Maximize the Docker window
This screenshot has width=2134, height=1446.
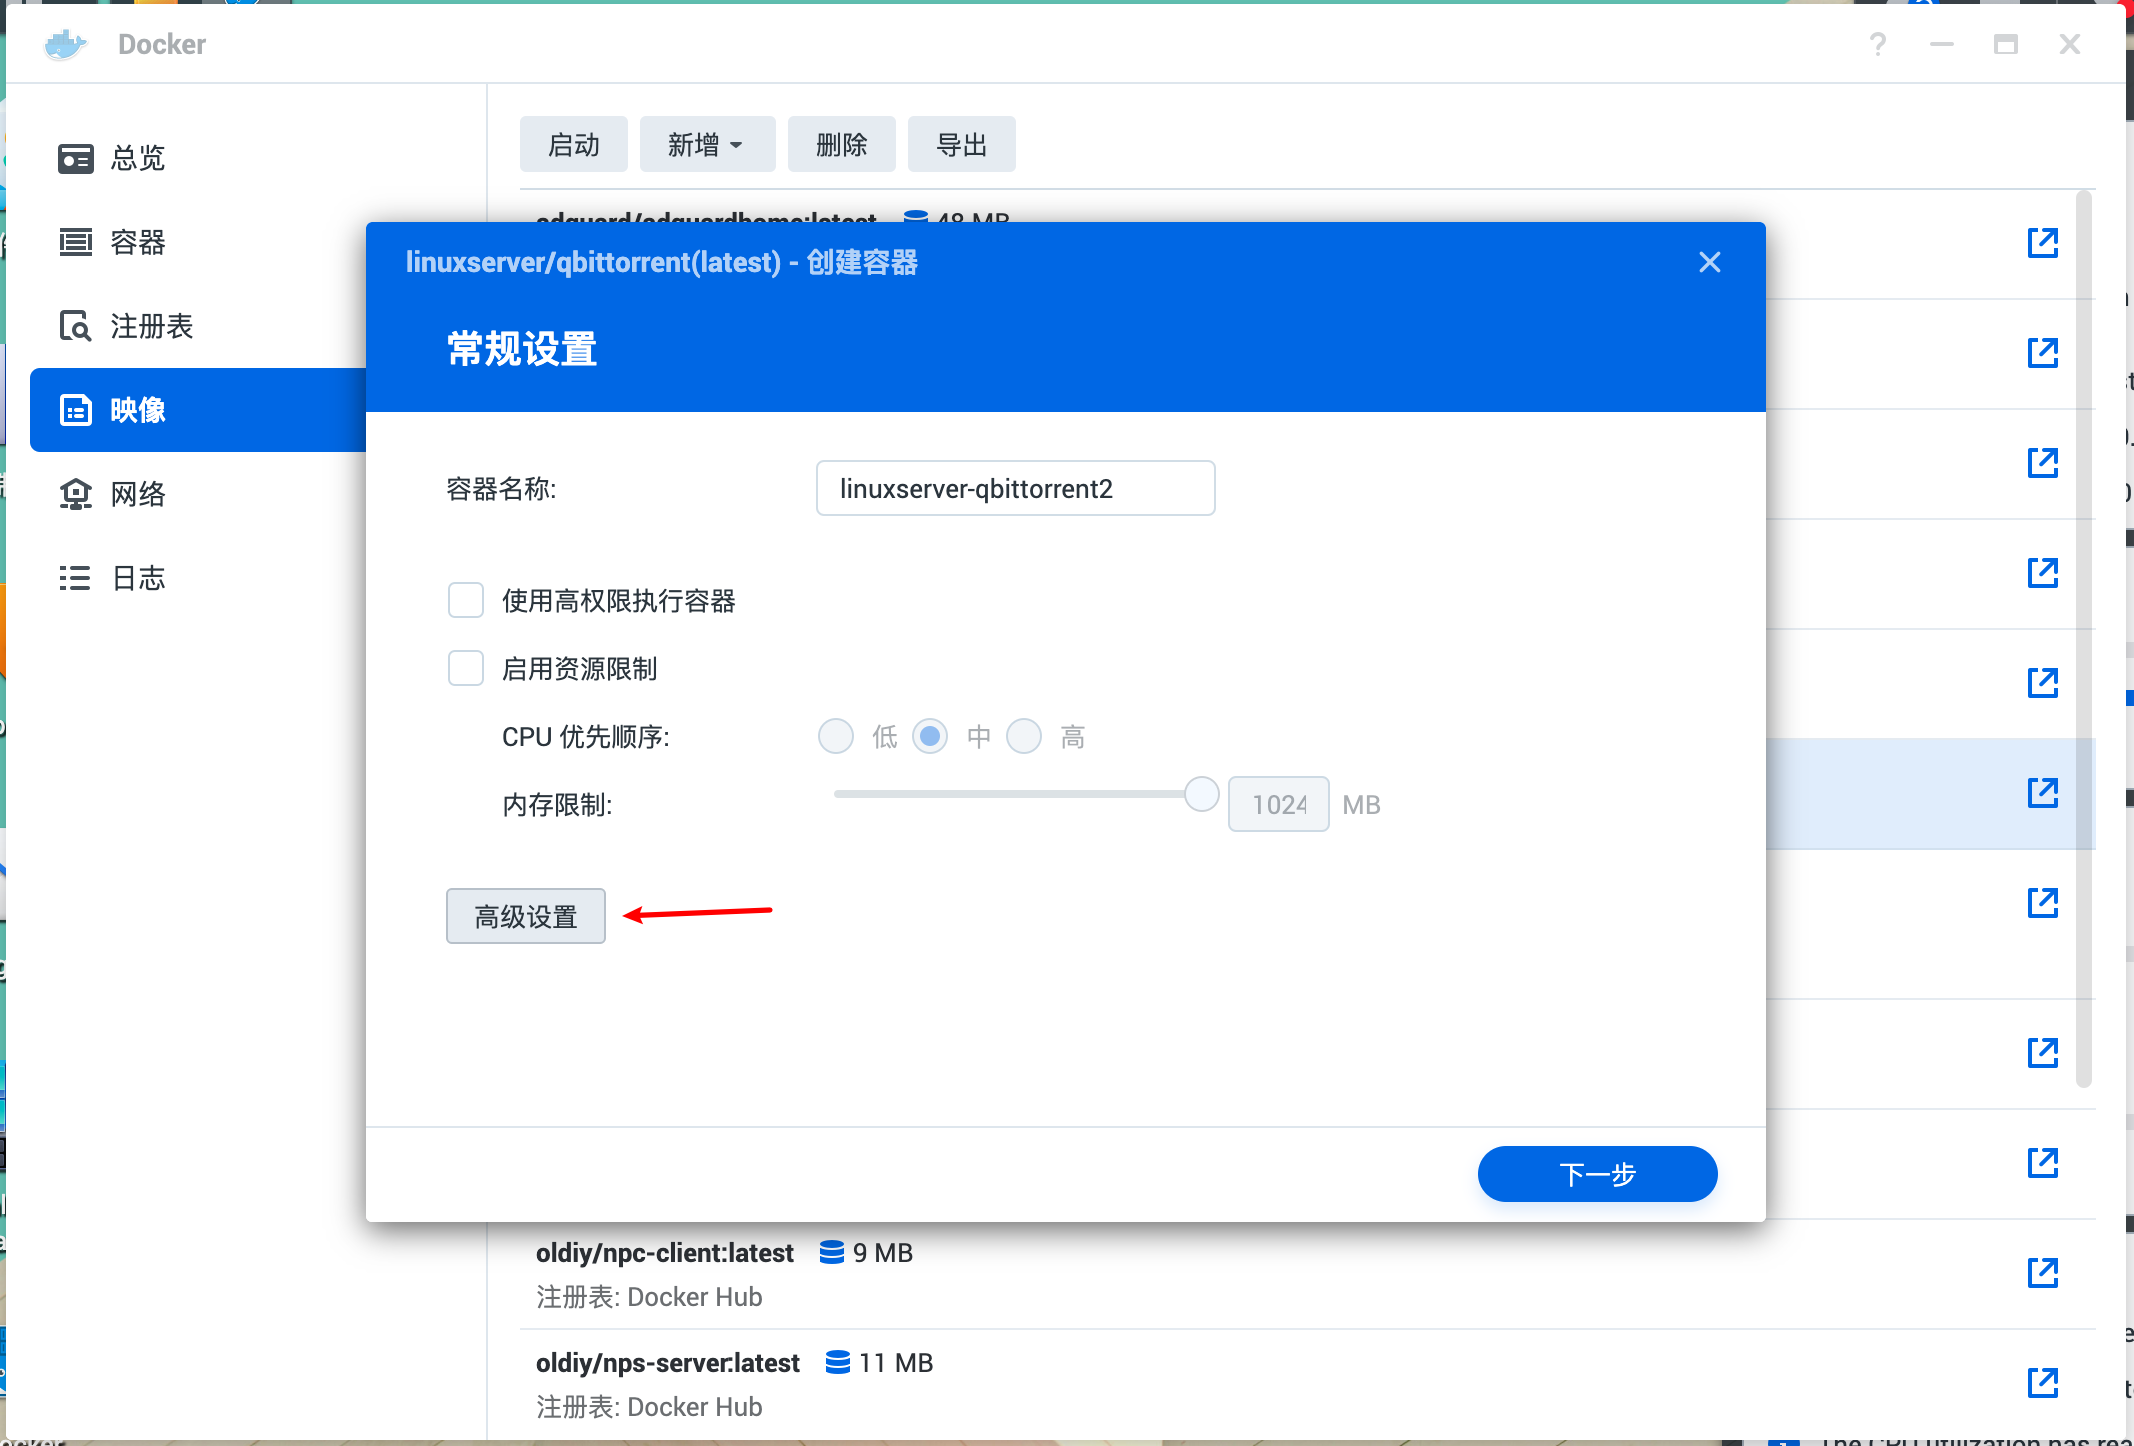(2006, 44)
